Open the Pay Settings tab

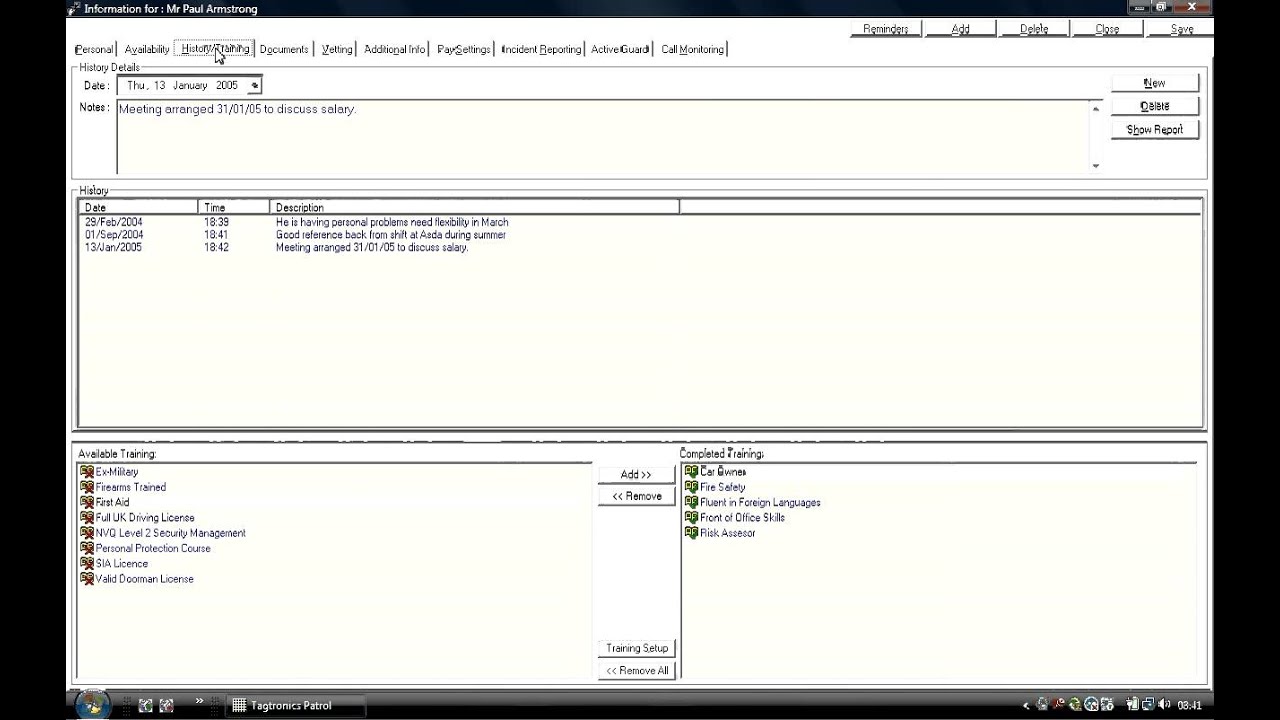pyautogui.click(x=464, y=49)
